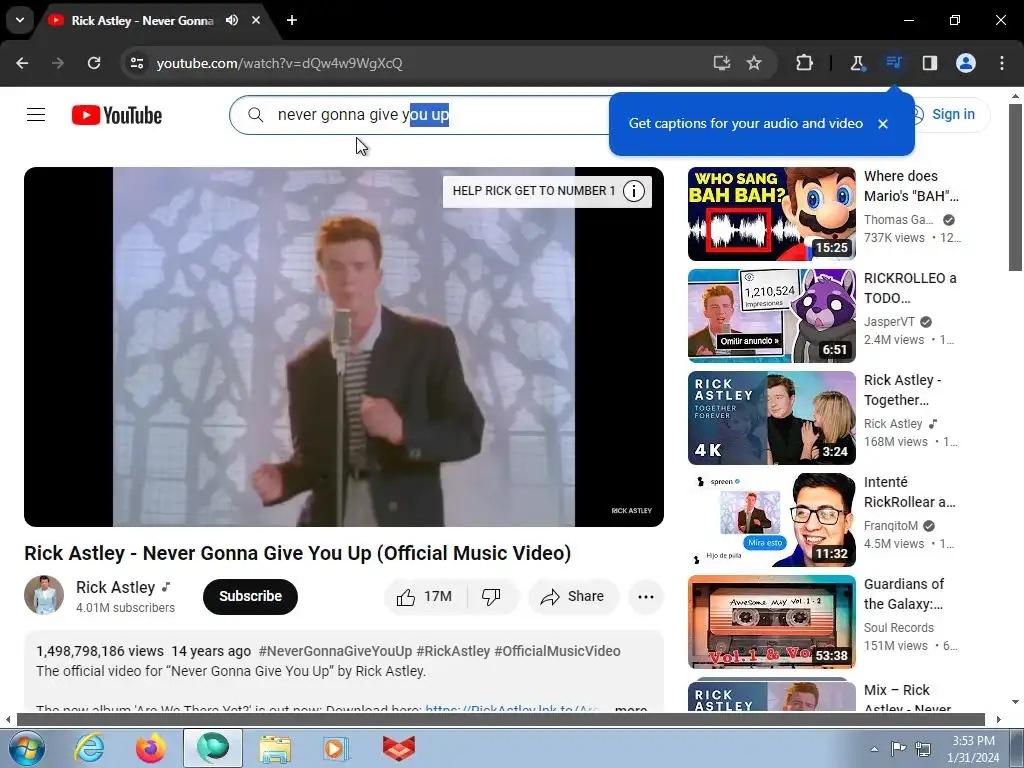Viewport: 1024px width, 768px height.
Task: Bookmark this page with the star
Action: pos(754,63)
